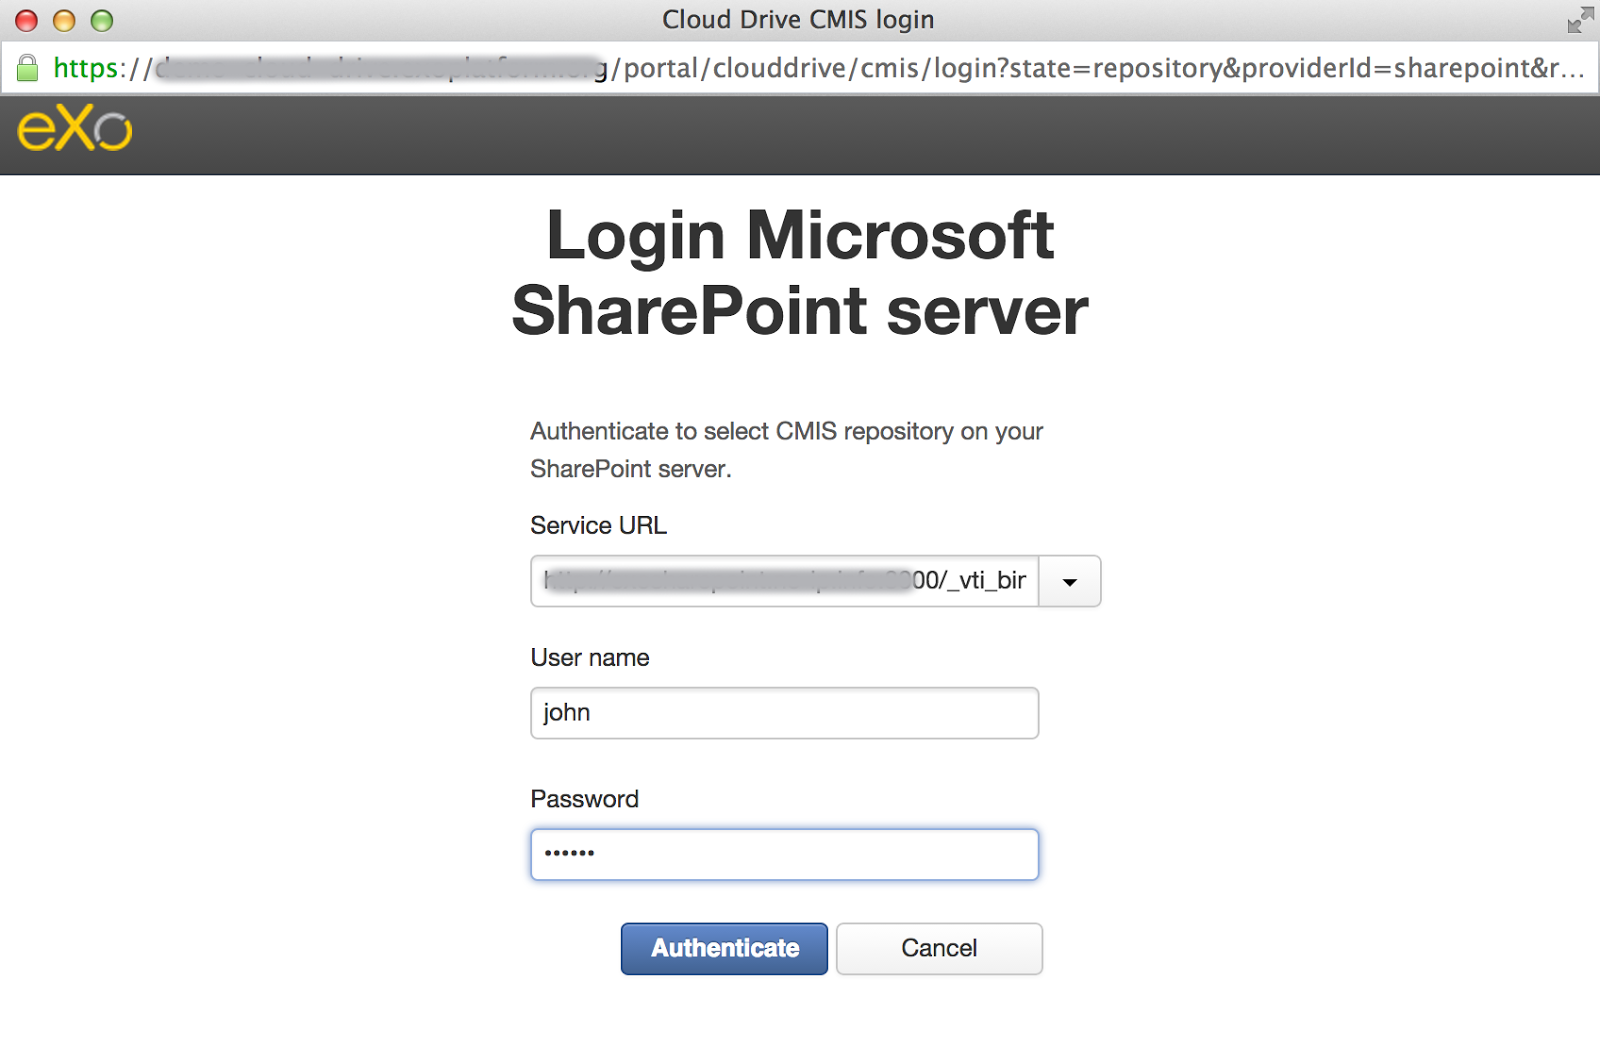Click the eXo logo in the header
Image resolution: width=1600 pixels, height=1047 pixels.
[x=75, y=128]
